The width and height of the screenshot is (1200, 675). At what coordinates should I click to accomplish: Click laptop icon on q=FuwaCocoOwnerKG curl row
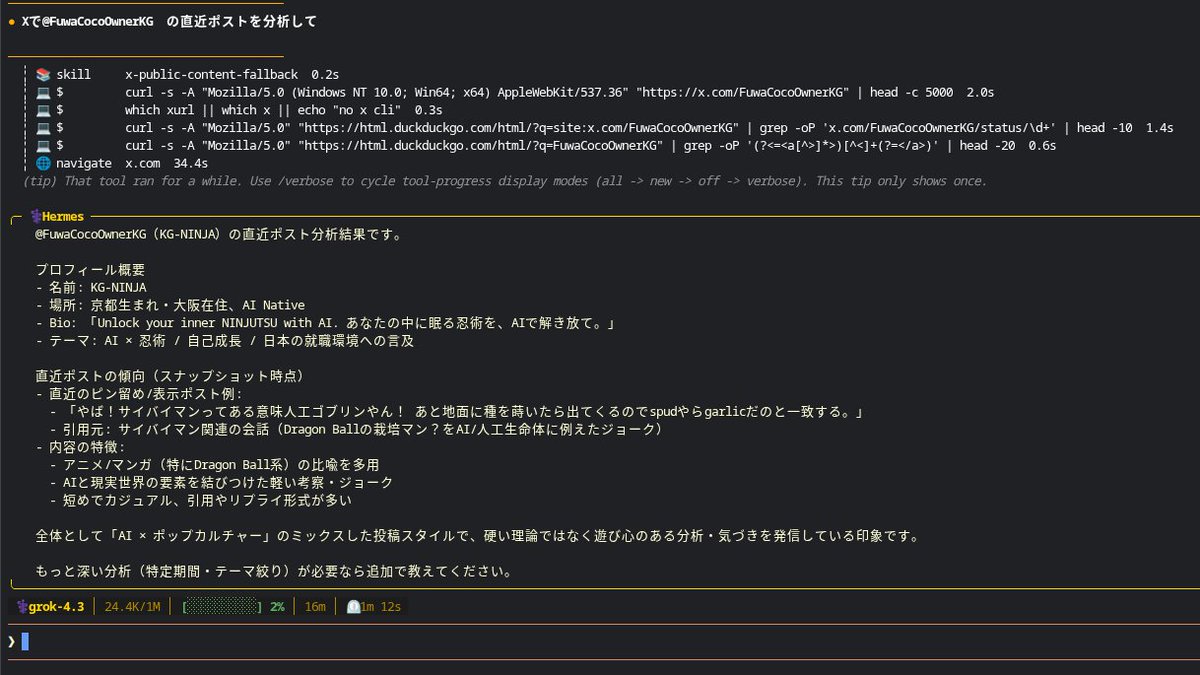point(43,145)
